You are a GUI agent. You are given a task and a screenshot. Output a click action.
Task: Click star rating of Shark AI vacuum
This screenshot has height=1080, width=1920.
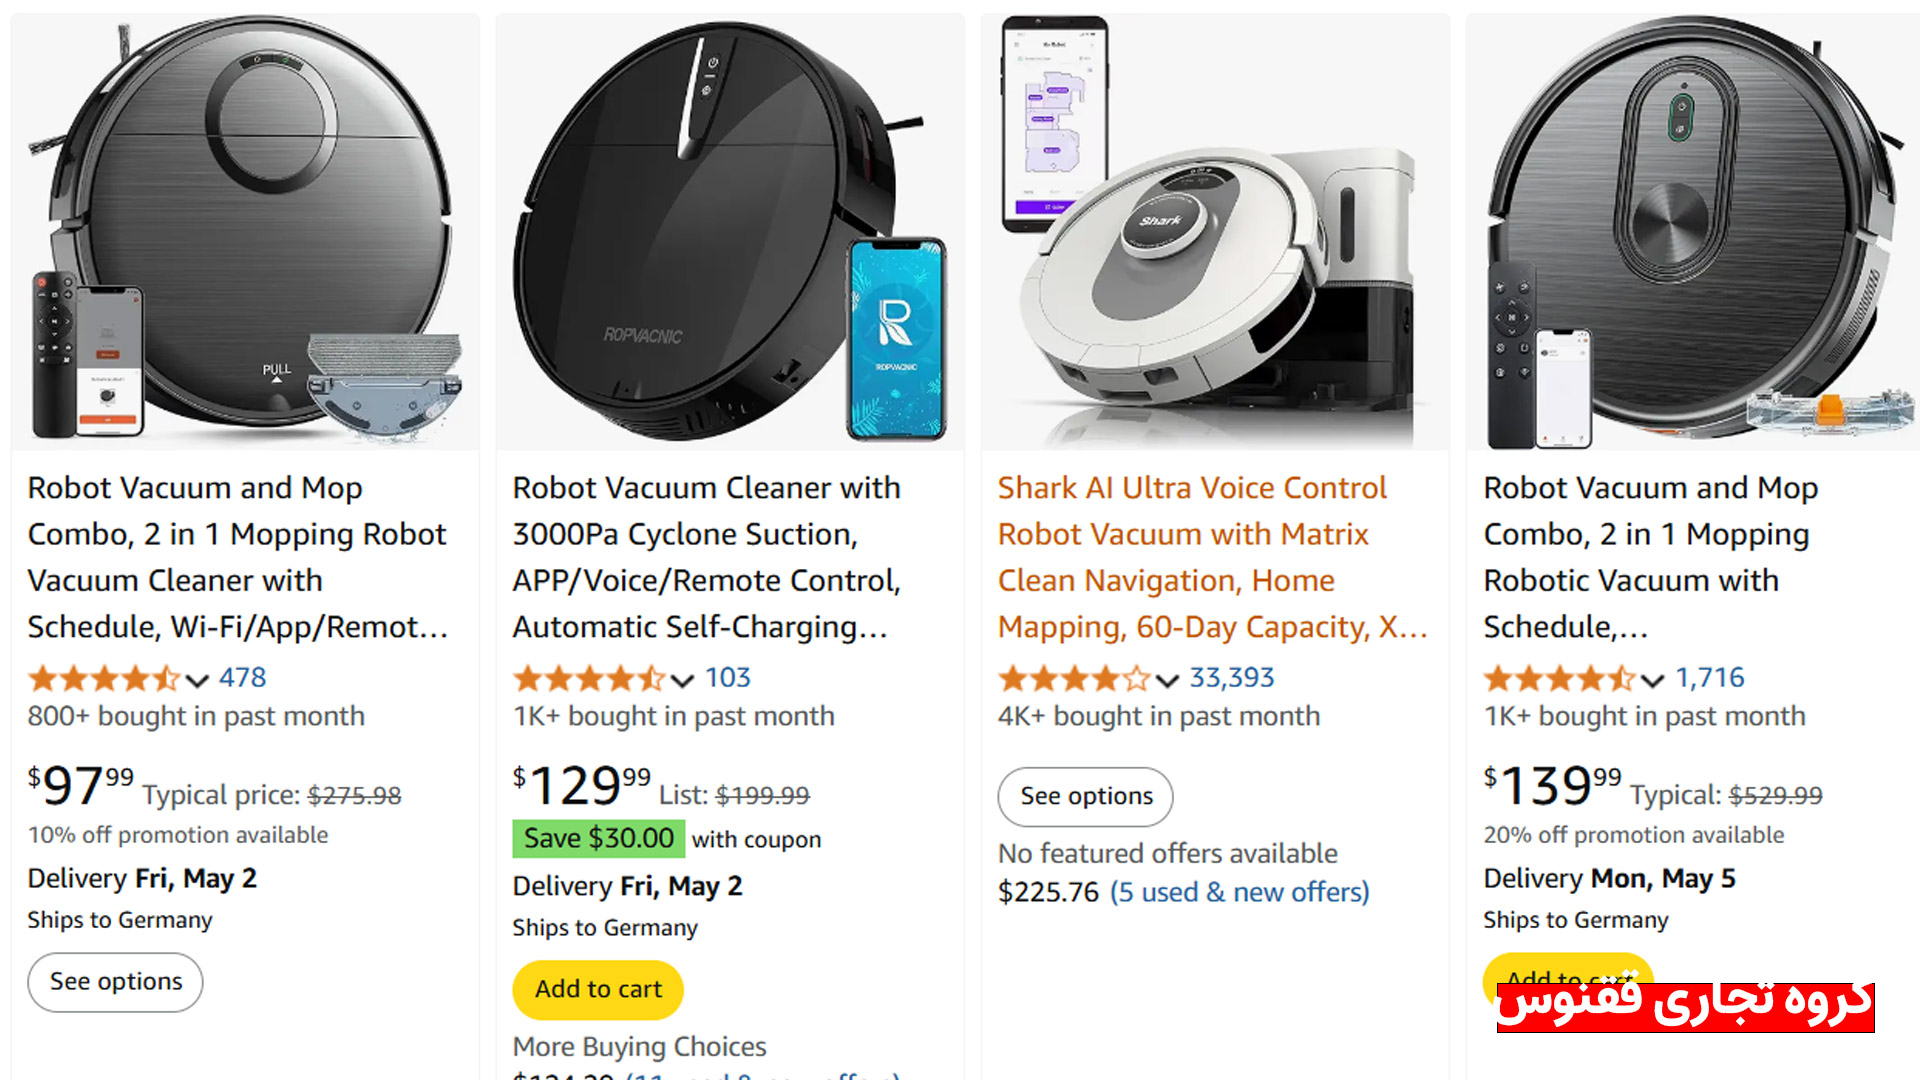pyautogui.click(x=1073, y=679)
